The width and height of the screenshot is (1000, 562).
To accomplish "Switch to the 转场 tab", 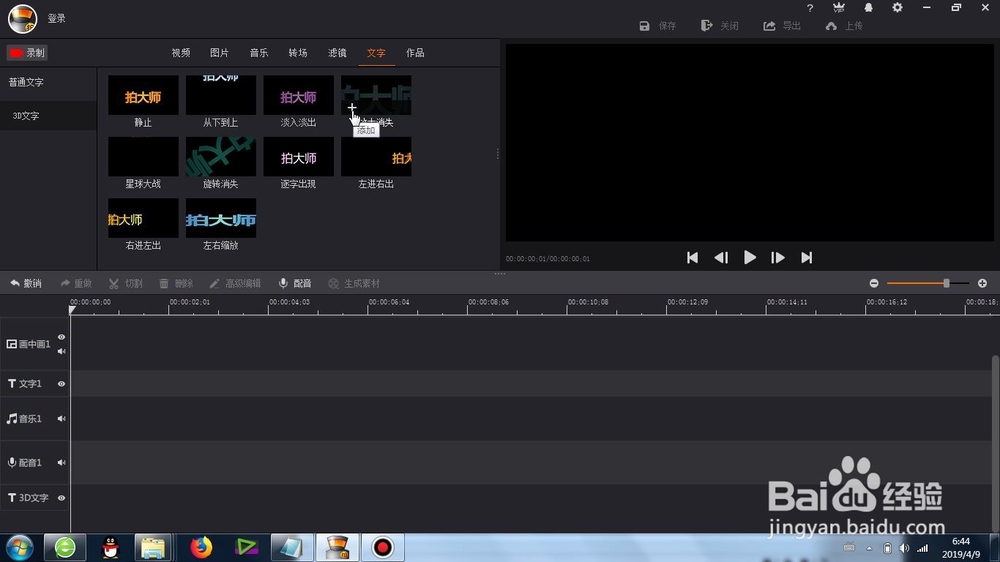I will 298,53.
